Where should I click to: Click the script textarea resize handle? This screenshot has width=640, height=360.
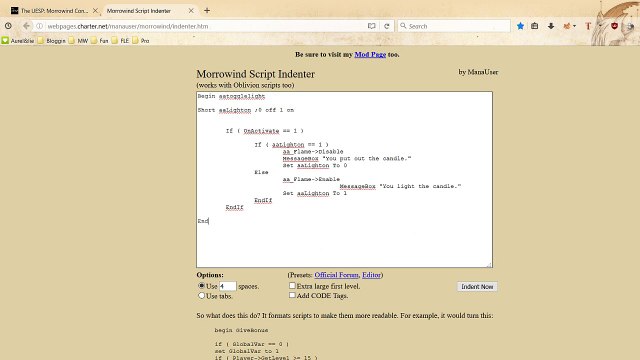click(489, 265)
